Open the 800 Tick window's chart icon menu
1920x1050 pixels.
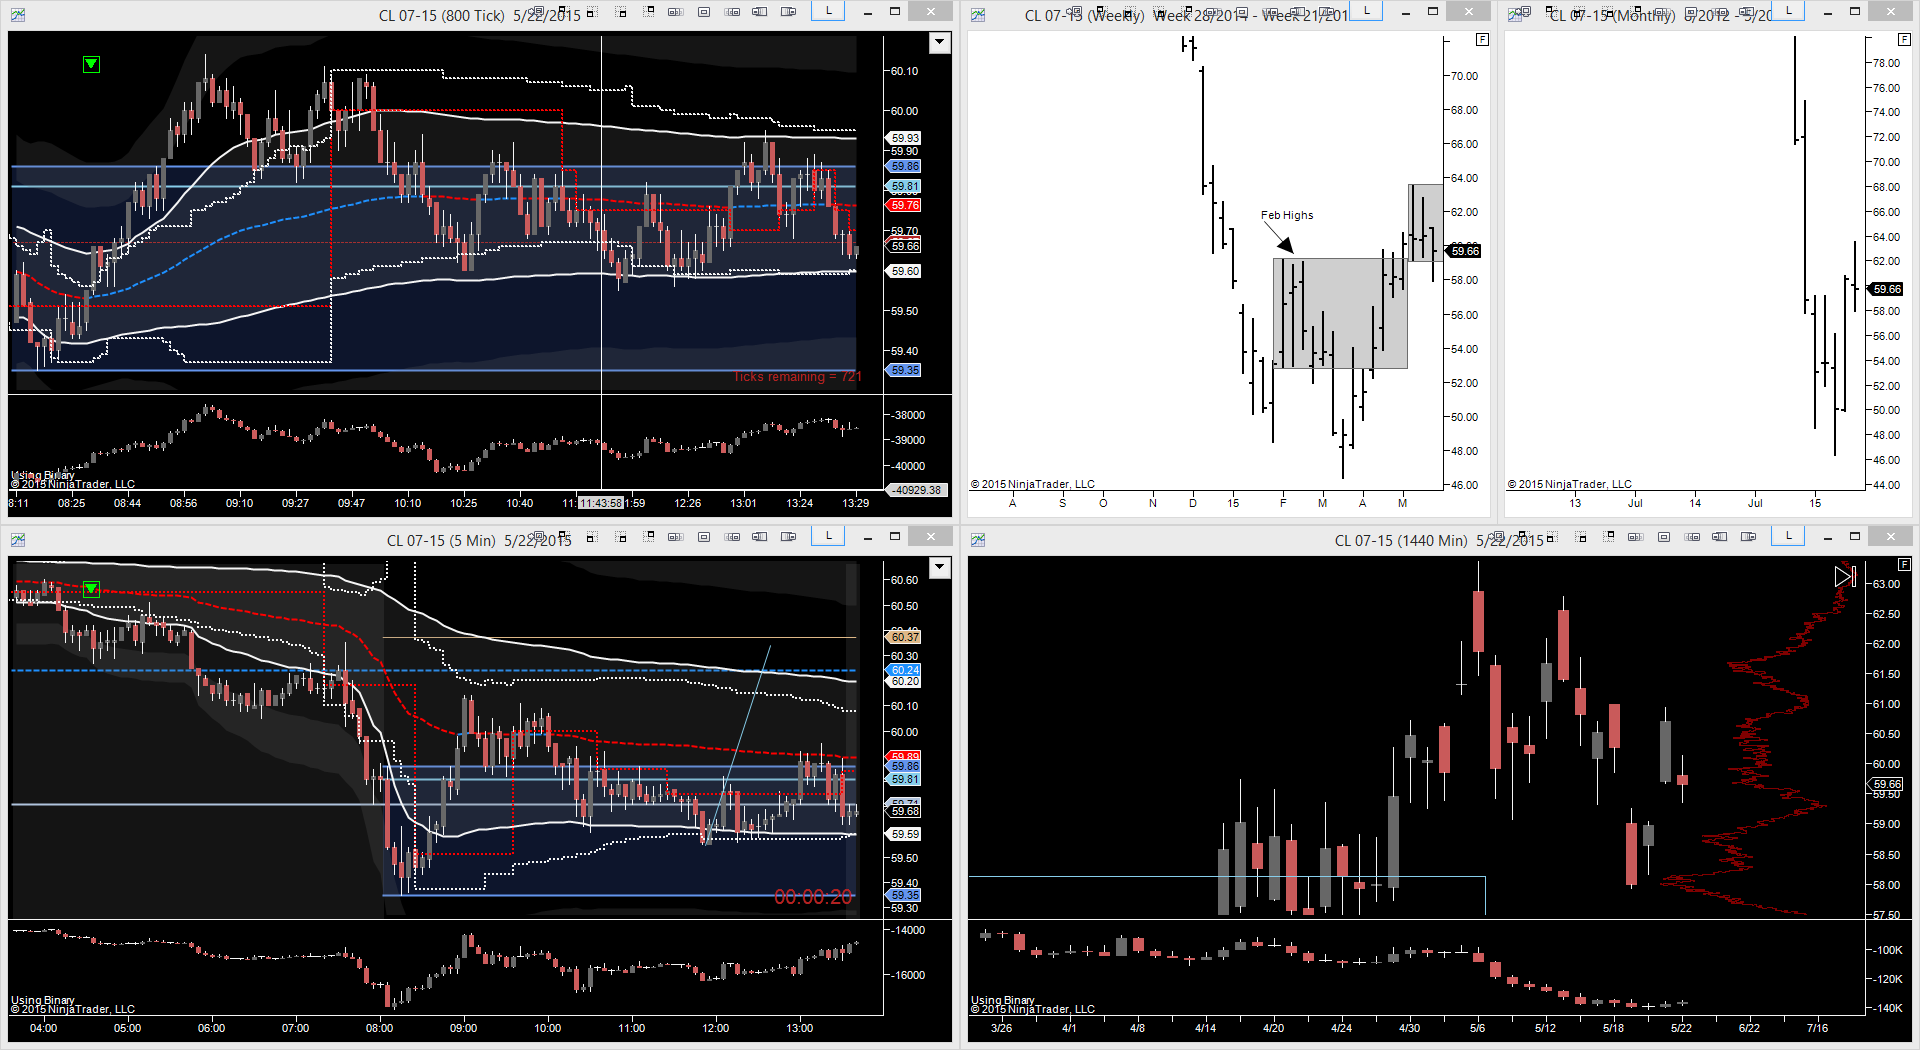pyautogui.click(x=18, y=15)
